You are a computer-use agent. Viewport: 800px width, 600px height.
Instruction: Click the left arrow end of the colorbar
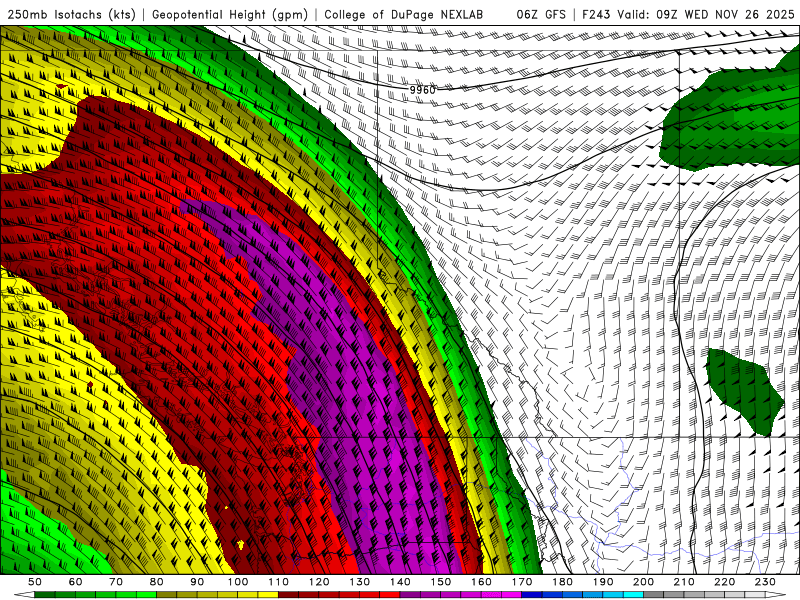click(24, 595)
